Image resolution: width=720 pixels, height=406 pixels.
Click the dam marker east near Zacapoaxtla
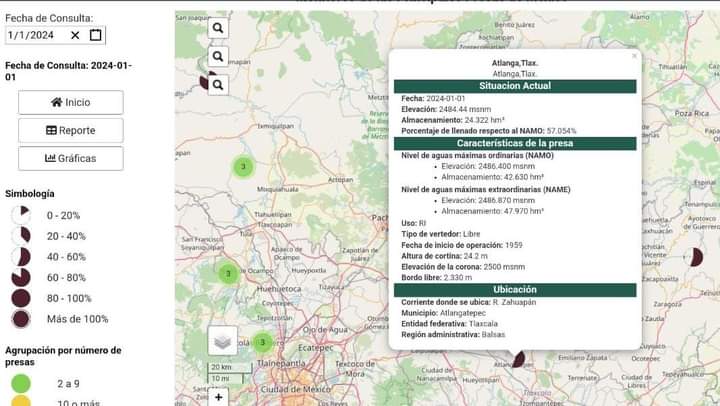[x=696, y=257]
